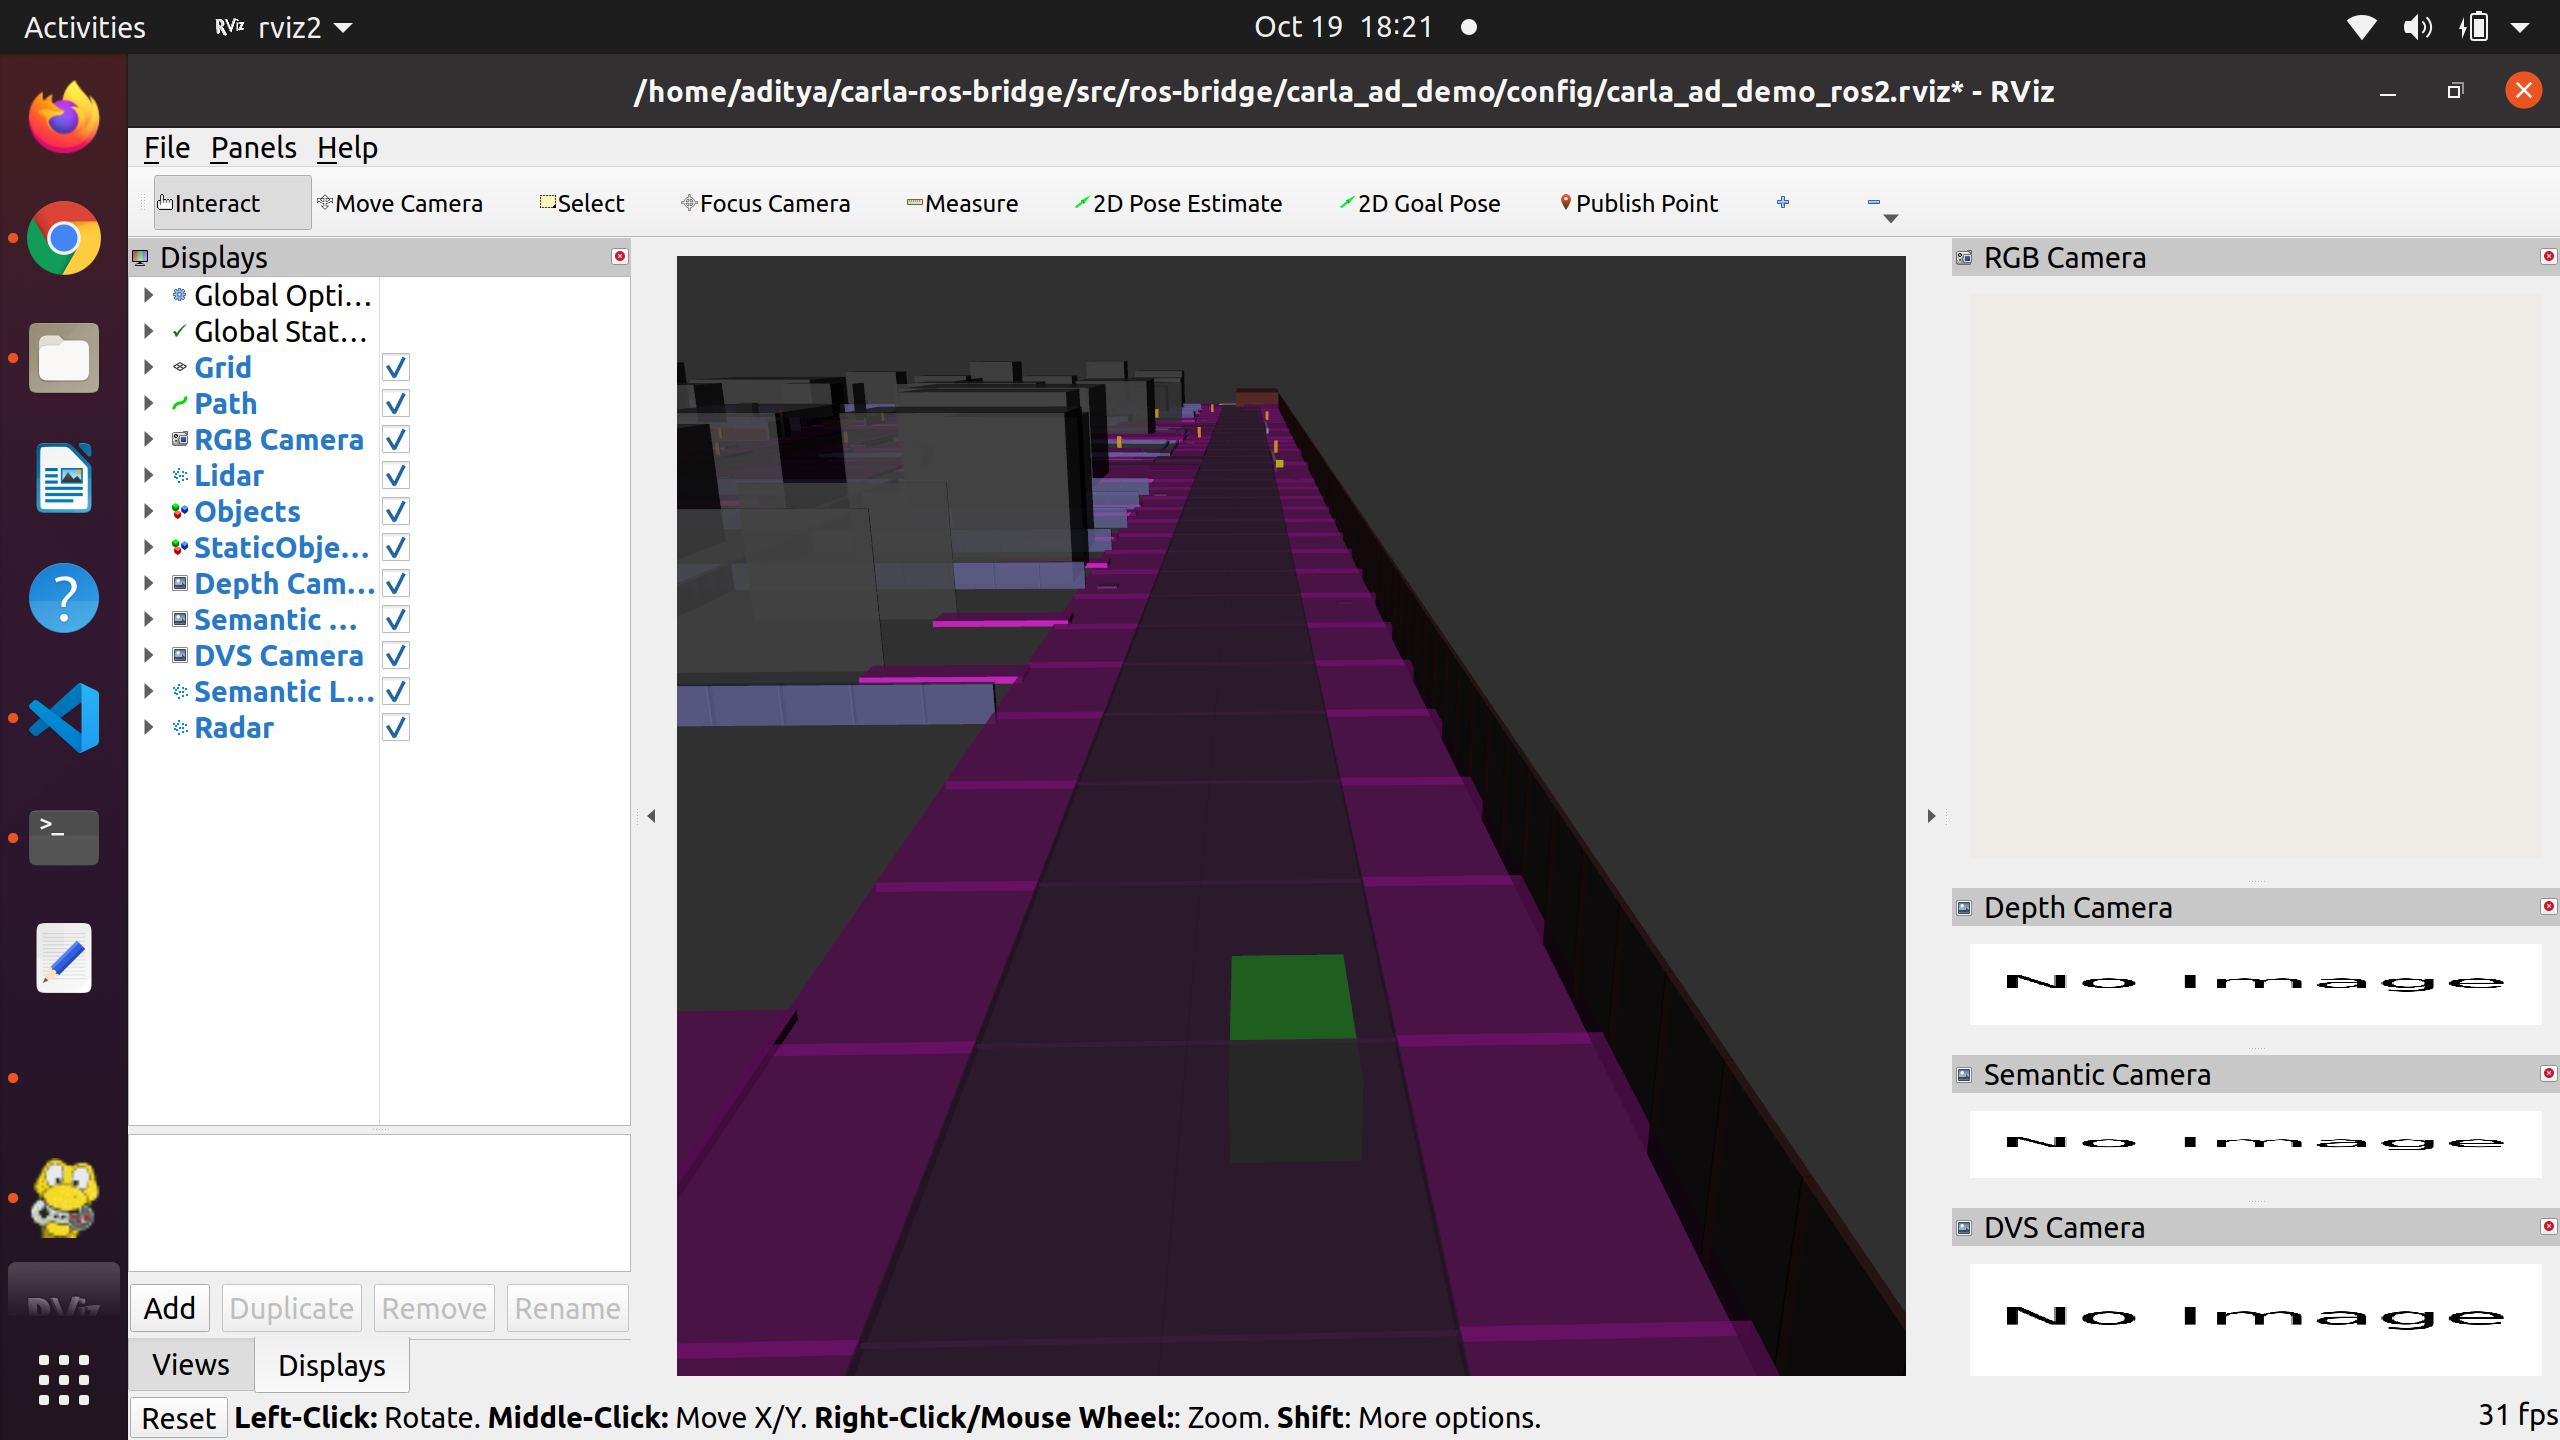Choose the Select tool
Image resolution: width=2560 pixels, height=1440 pixels.
point(582,203)
